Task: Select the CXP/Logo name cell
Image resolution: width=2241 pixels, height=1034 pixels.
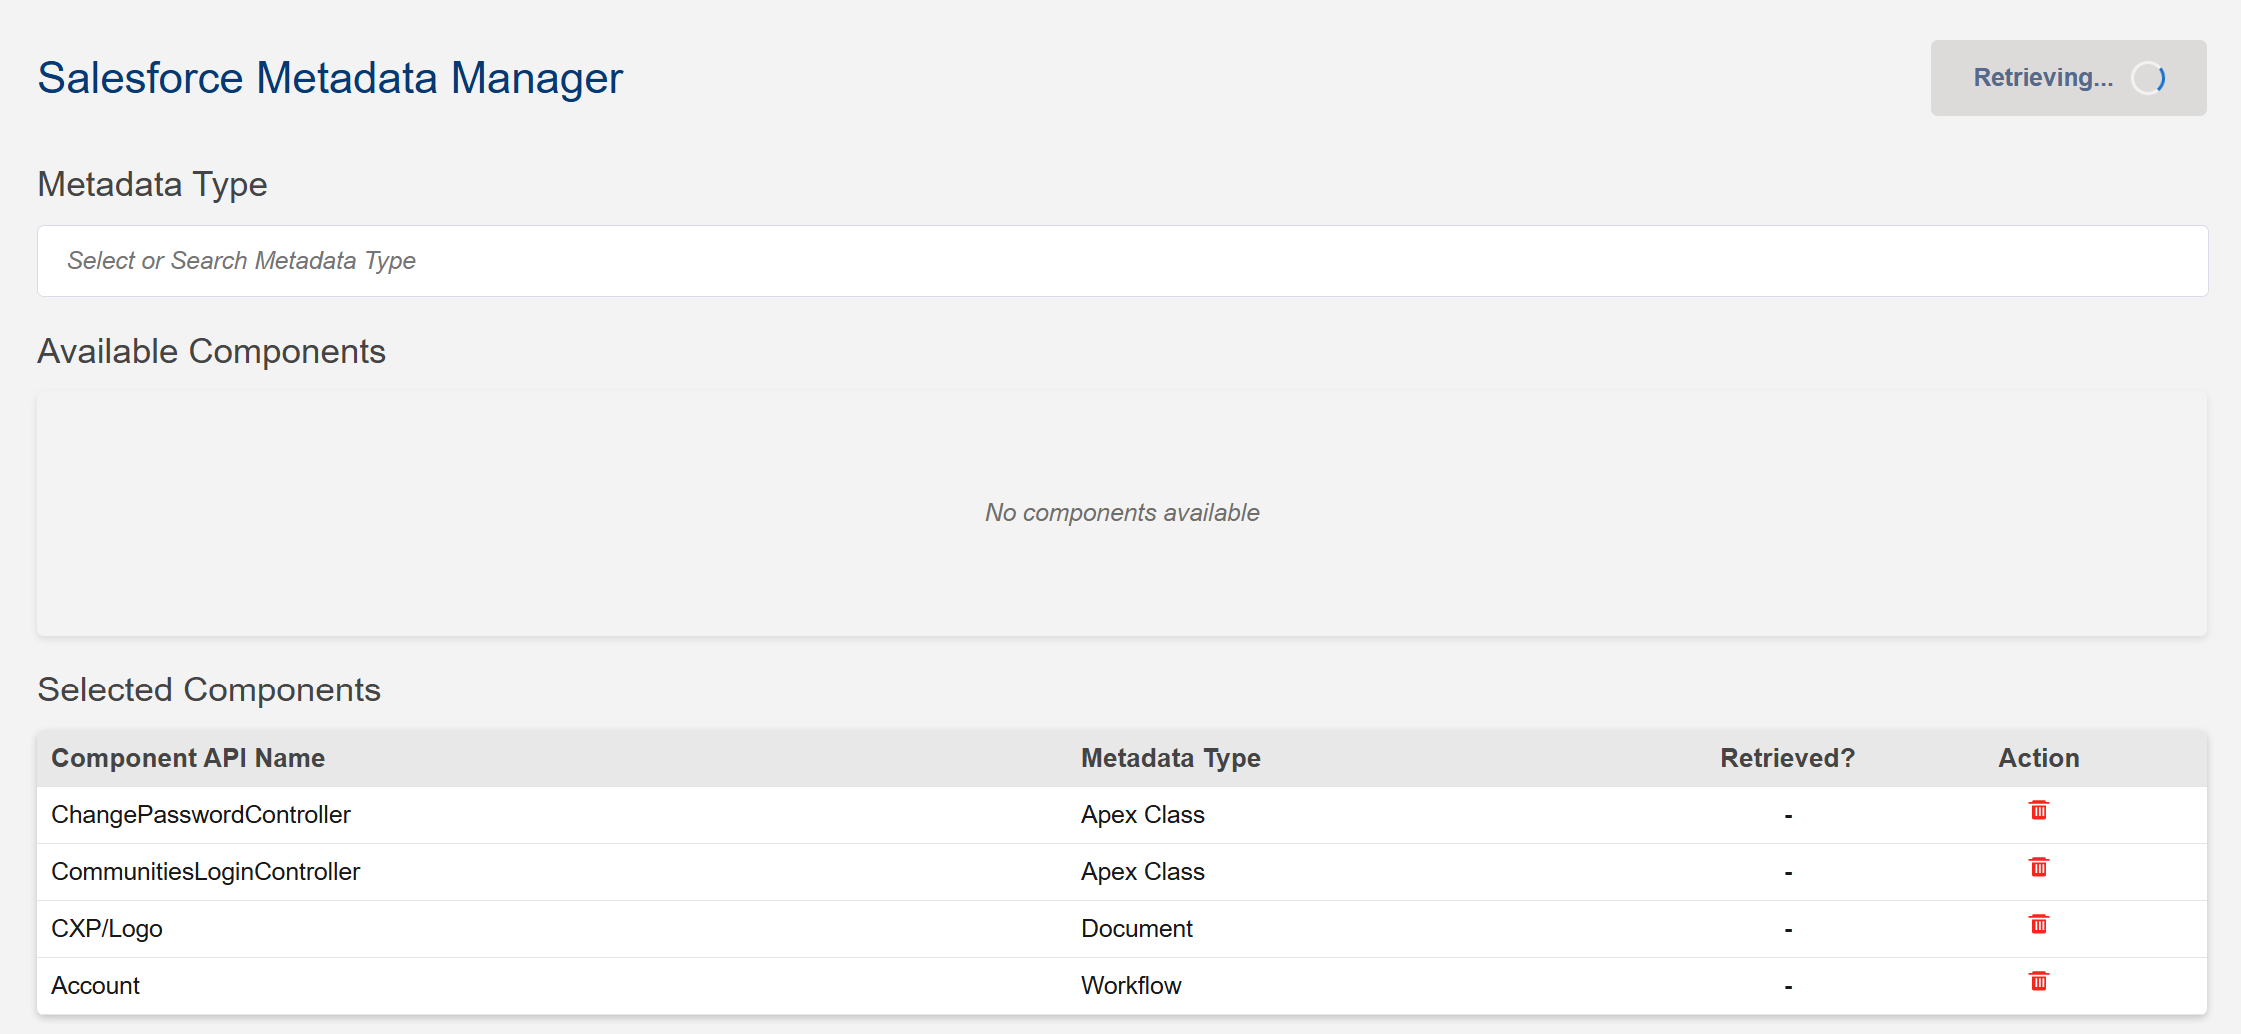Action: (x=107, y=929)
